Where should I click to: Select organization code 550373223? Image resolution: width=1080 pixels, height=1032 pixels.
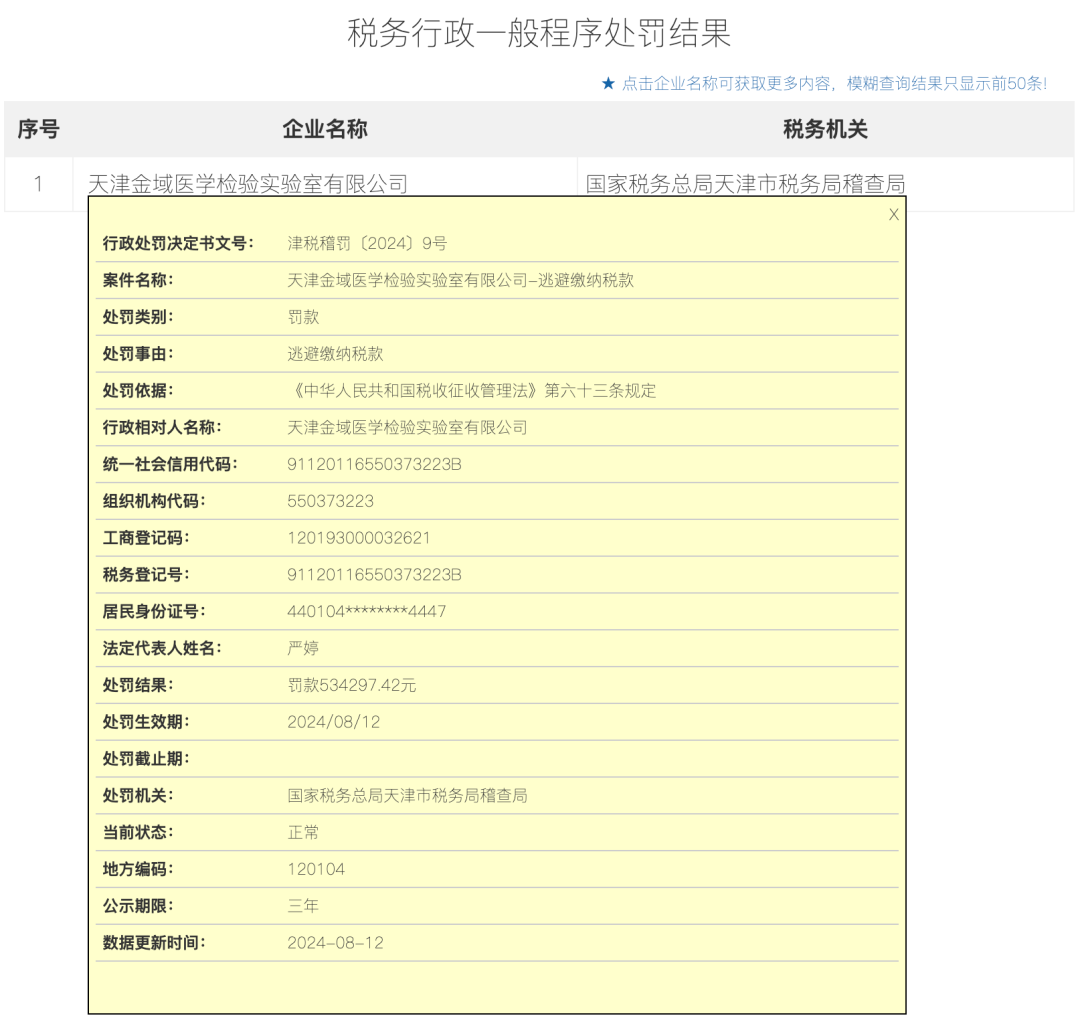pyautogui.click(x=330, y=501)
